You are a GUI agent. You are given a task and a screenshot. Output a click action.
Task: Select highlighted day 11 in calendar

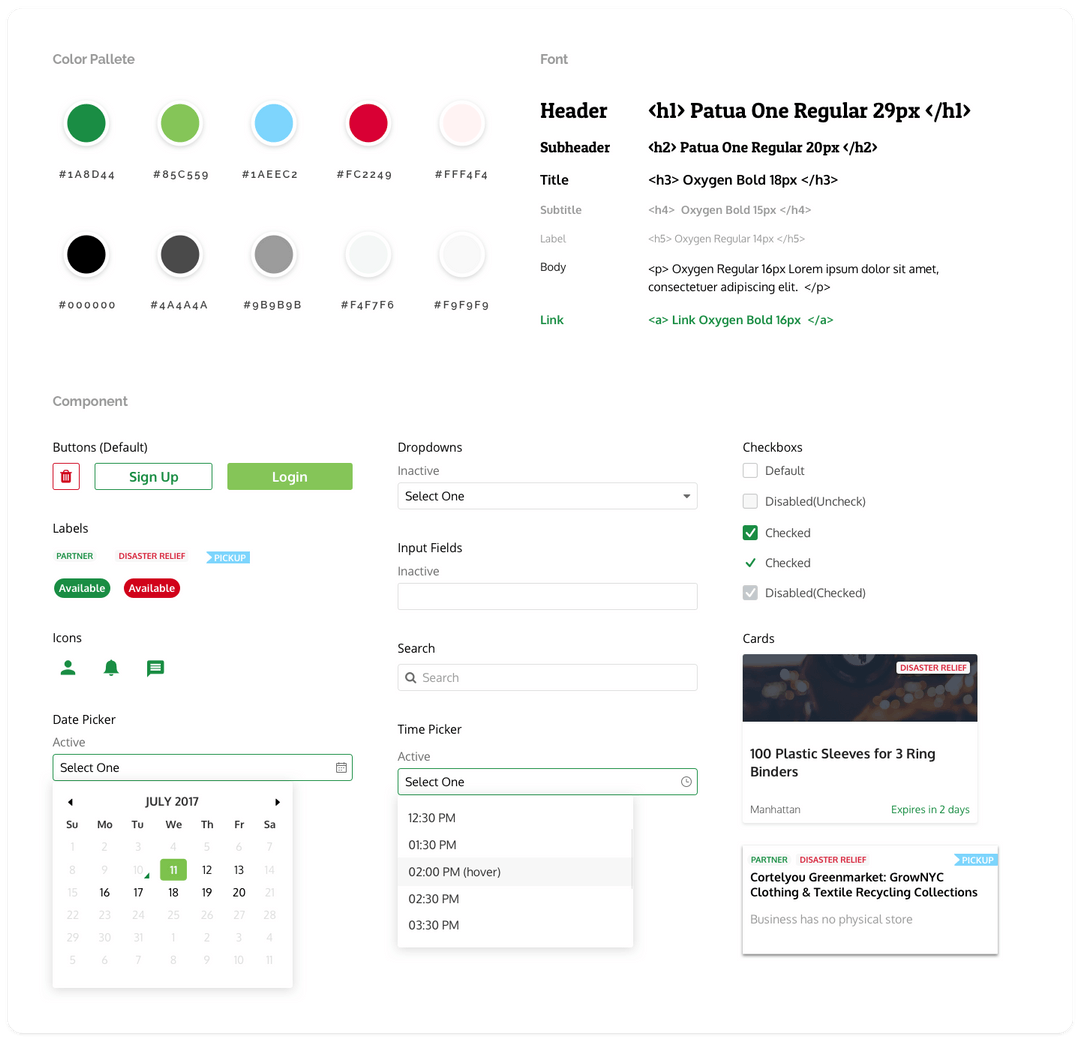coord(173,870)
